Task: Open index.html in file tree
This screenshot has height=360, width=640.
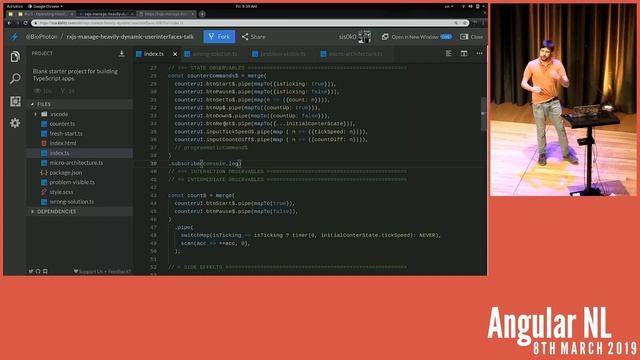Action: click(x=62, y=143)
